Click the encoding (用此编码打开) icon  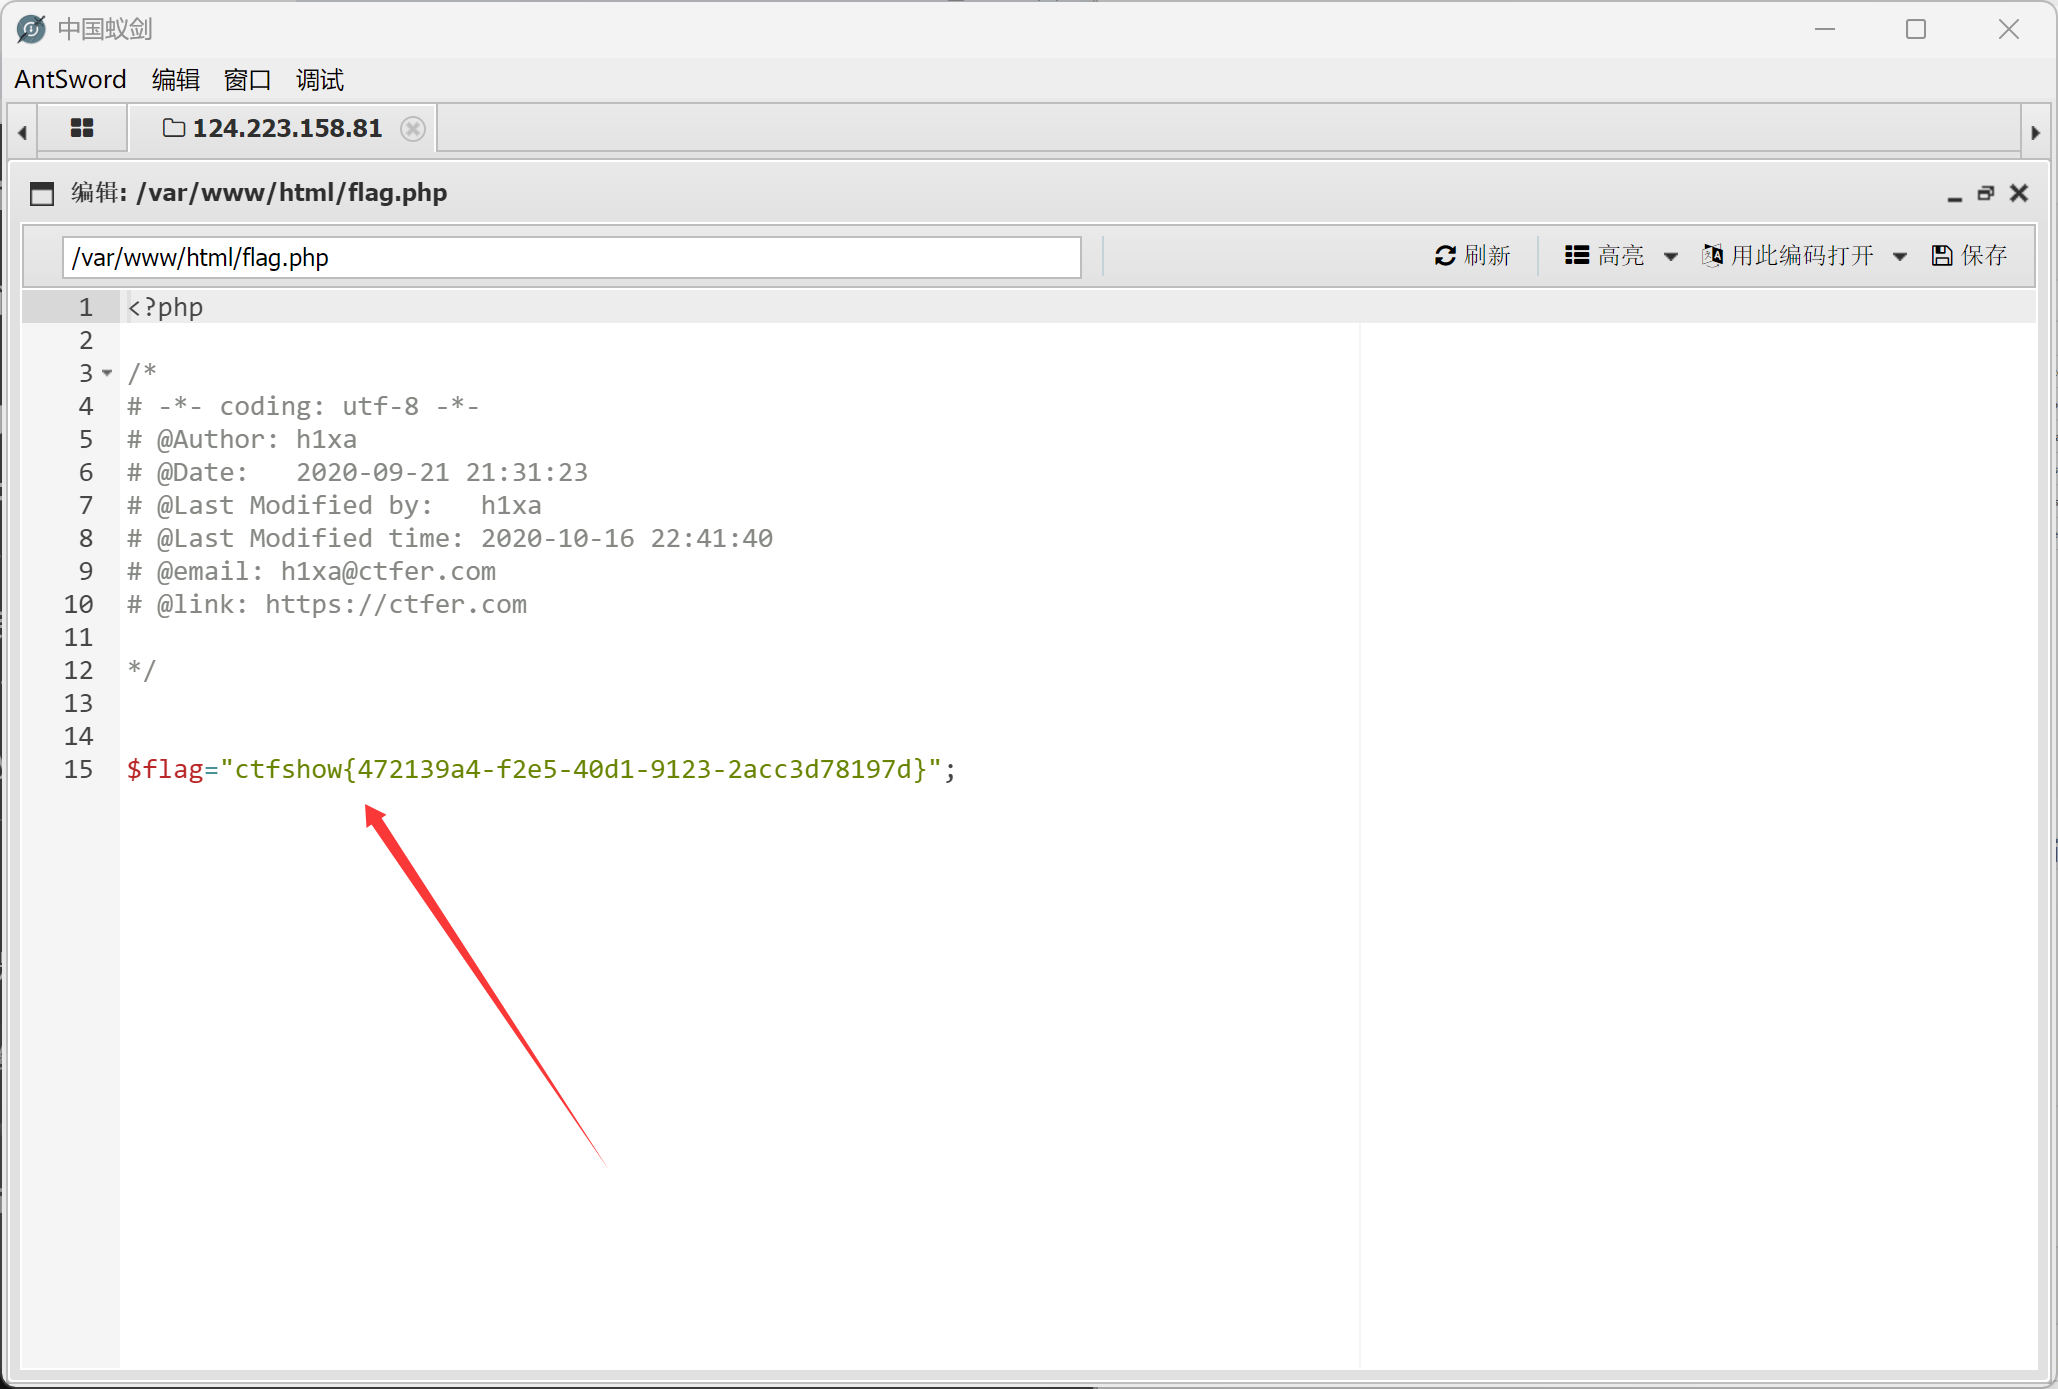[x=1712, y=256]
